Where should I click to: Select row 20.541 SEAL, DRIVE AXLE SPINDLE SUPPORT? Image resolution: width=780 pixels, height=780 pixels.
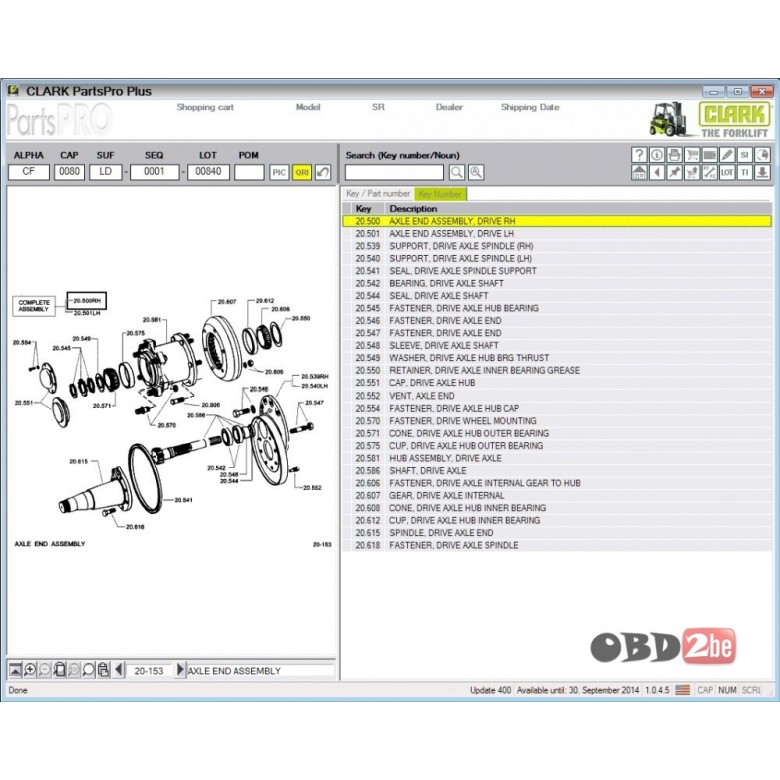[557, 271]
